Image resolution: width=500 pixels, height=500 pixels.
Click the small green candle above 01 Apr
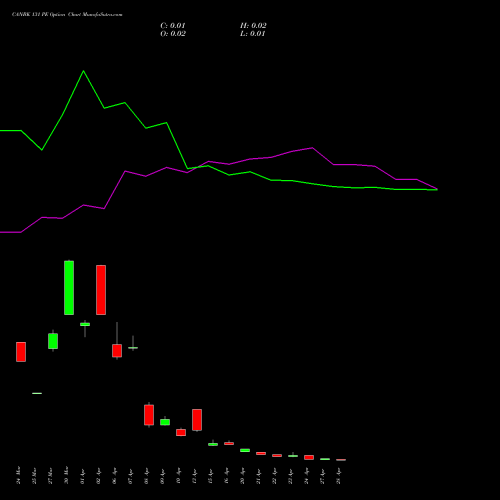tap(85, 324)
